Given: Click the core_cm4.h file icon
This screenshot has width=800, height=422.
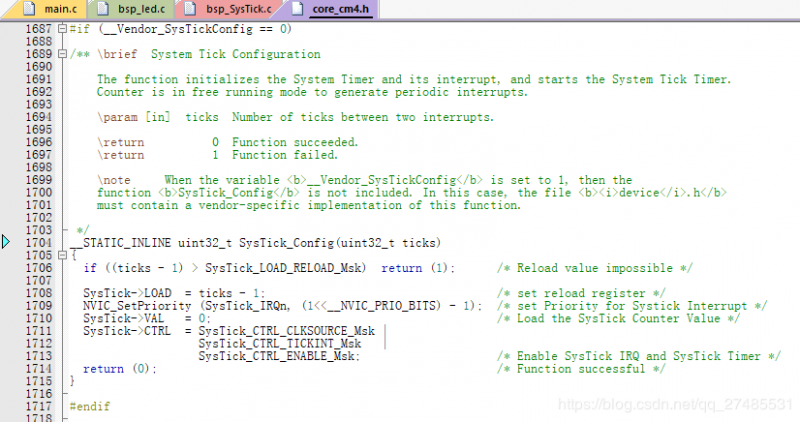Looking at the screenshot, I should click(296, 9).
